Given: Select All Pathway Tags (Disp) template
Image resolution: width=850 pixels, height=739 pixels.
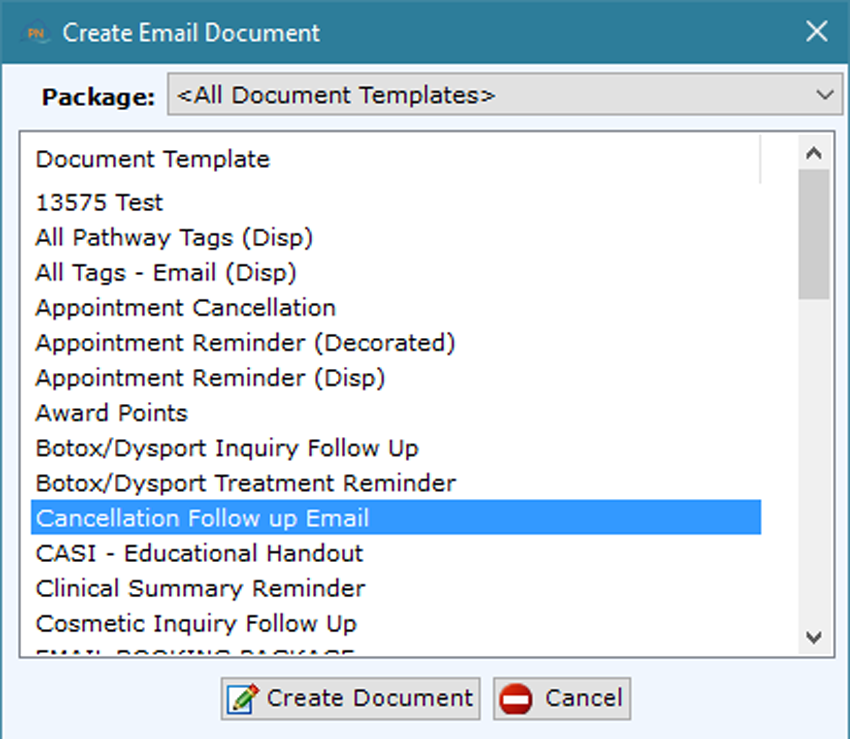Looking at the screenshot, I should point(174,238).
